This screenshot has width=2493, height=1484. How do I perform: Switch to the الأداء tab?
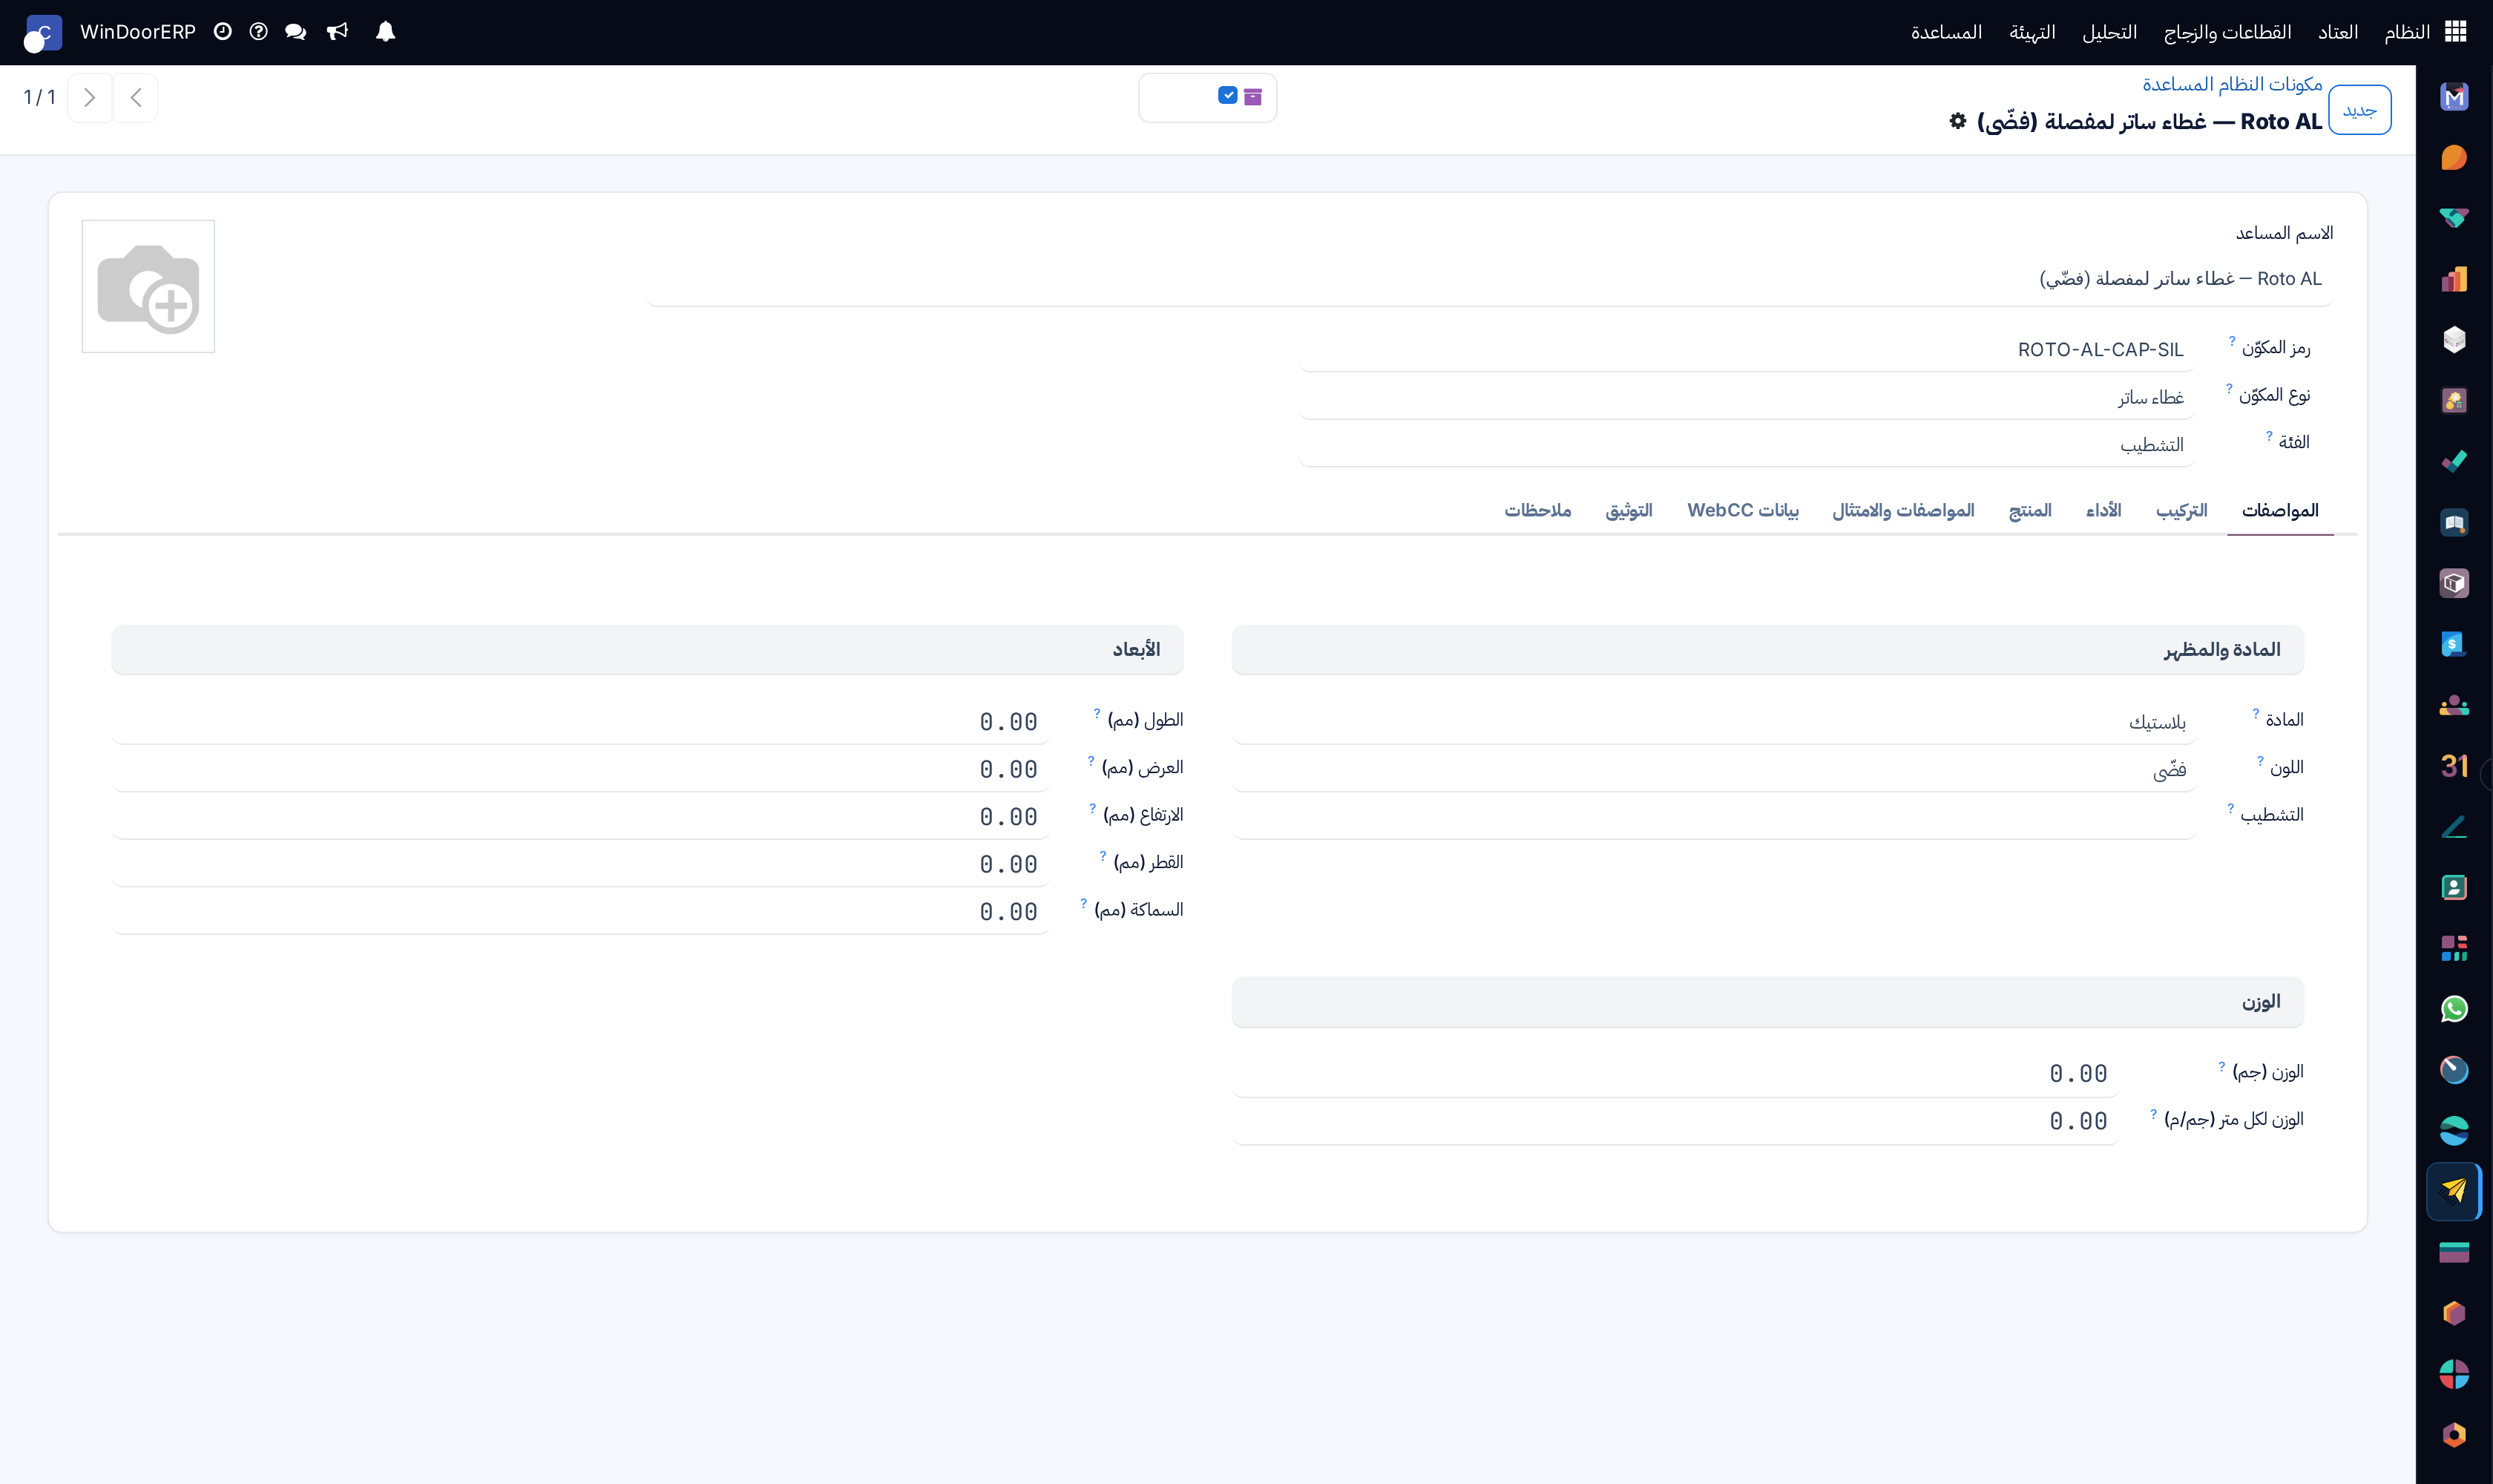coord(2103,510)
